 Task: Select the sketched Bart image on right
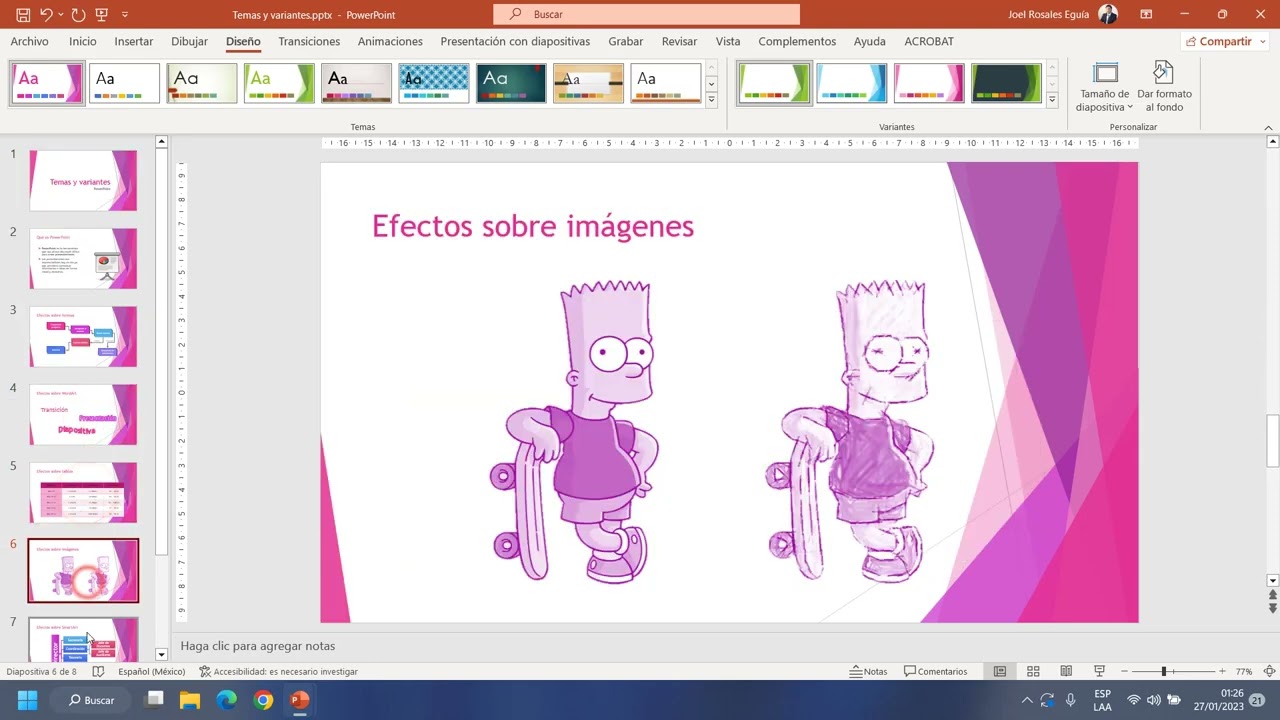tap(851, 431)
